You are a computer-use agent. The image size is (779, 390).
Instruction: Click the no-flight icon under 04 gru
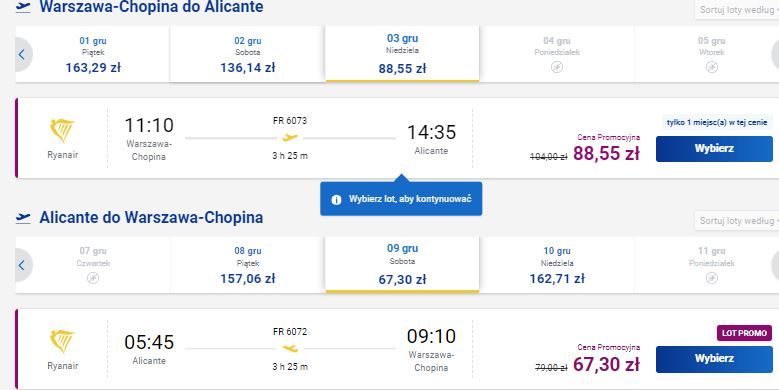pyautogui.click(x=557, y=67)
